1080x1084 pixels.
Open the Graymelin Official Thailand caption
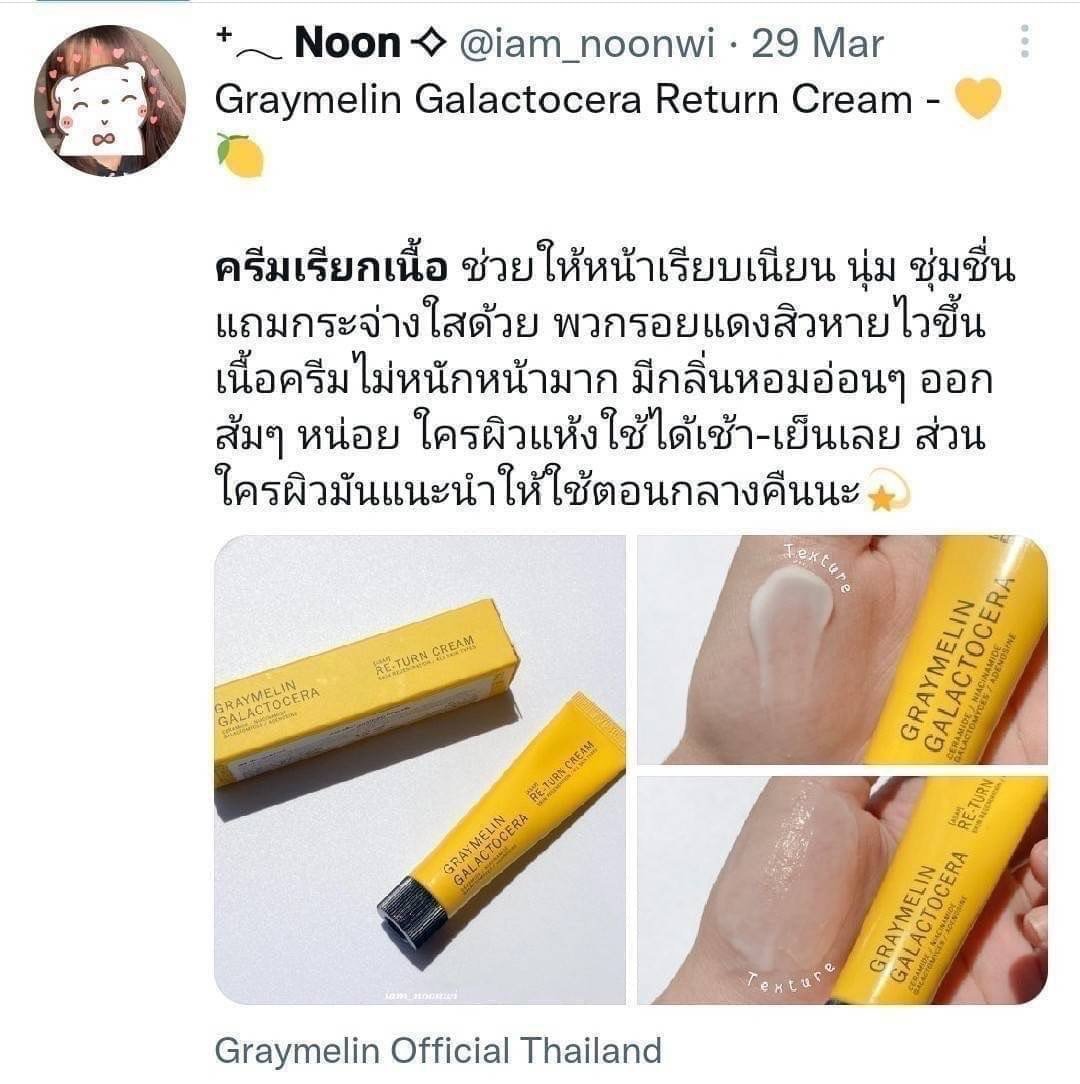click(x=438, y=1050)
